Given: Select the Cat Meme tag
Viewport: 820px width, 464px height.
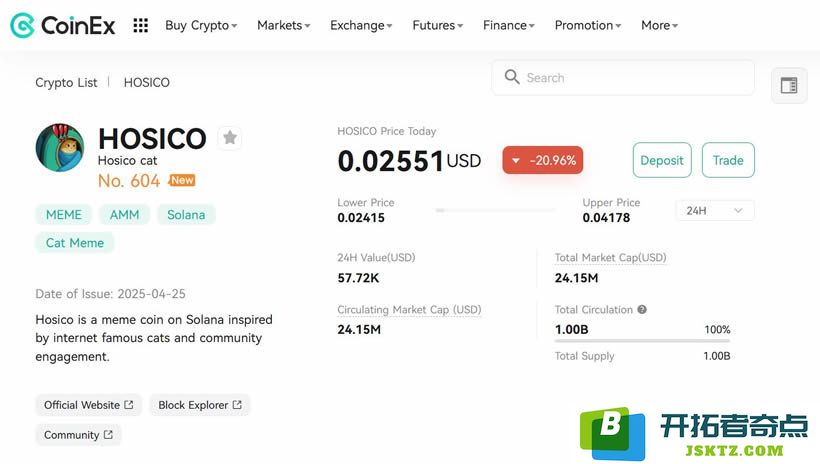Looking at the screenshot, I should coord(75,243).
